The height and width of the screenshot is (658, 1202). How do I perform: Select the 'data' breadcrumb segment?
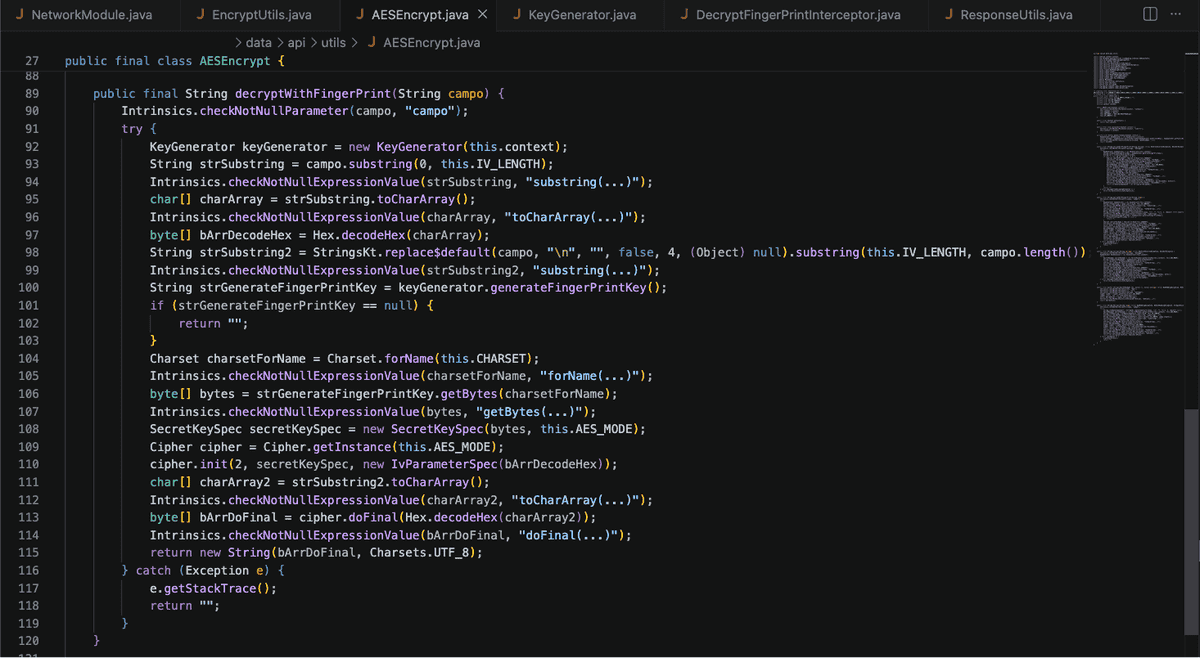click(x=259, y=43)
